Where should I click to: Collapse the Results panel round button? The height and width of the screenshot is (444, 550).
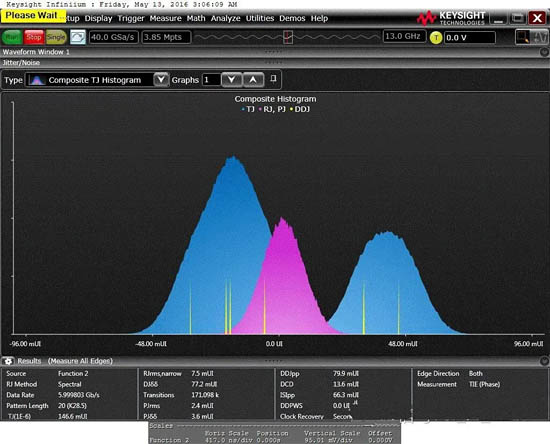(x=544, y=361)
